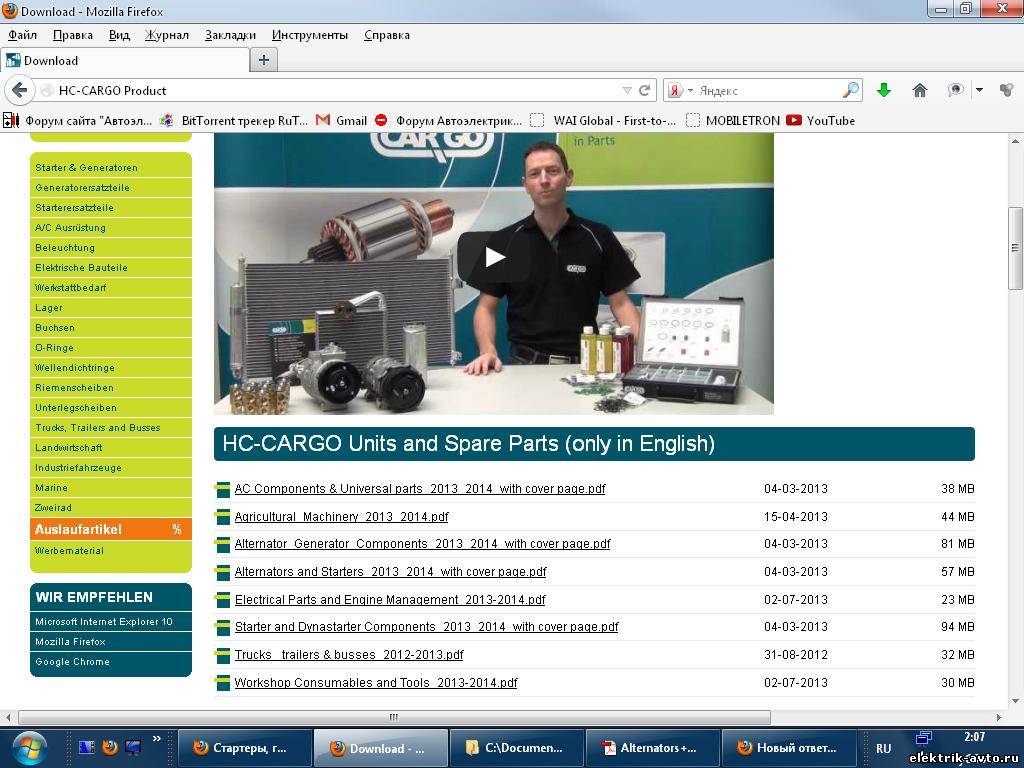Open the downloads green arrow icon
Screen dimensions: 1024x768
(884, 90)
